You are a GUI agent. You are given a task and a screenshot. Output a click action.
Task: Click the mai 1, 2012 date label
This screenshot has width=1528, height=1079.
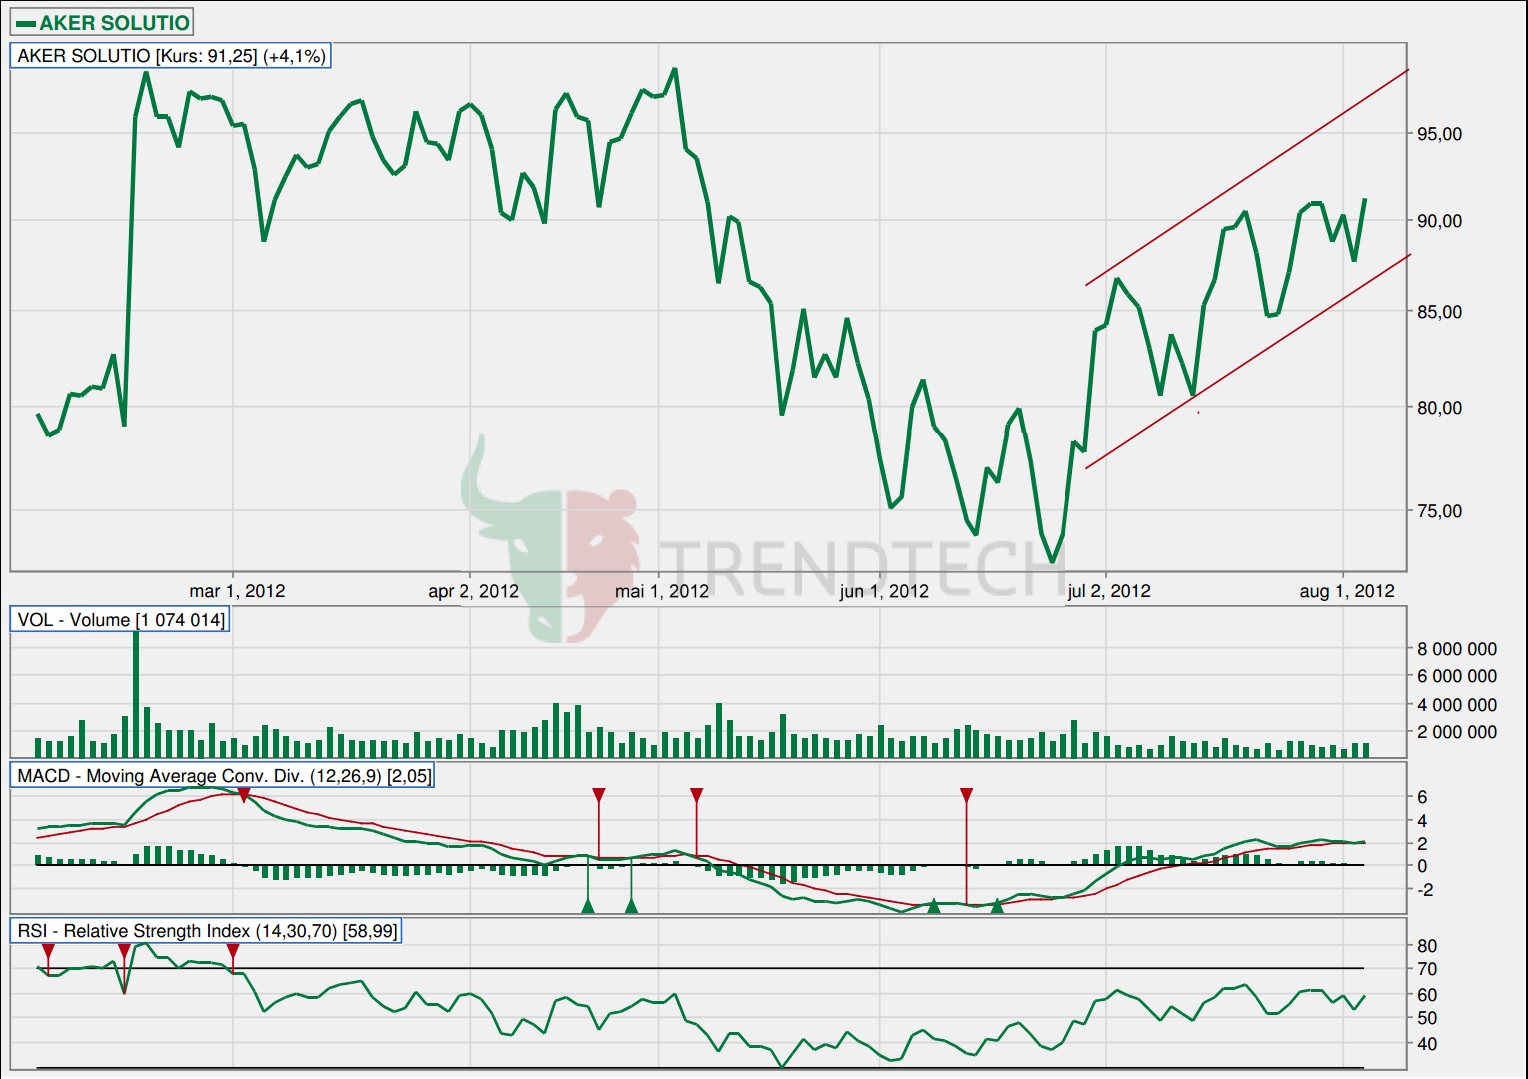point(662,591)
